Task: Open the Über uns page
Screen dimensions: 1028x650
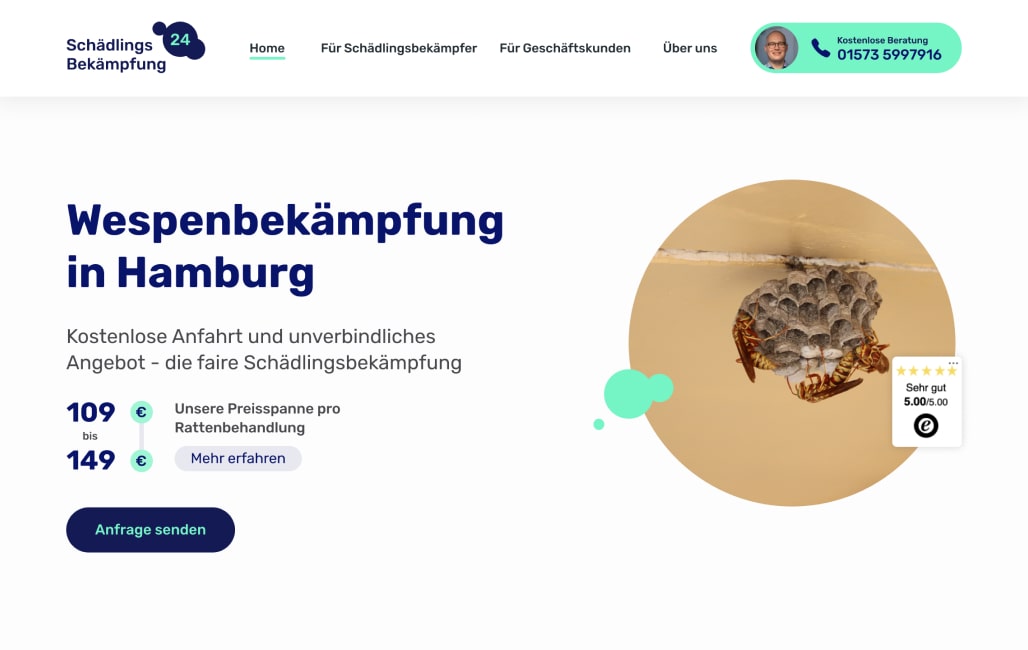Action: pyautogui.click(x=690, y=48)
